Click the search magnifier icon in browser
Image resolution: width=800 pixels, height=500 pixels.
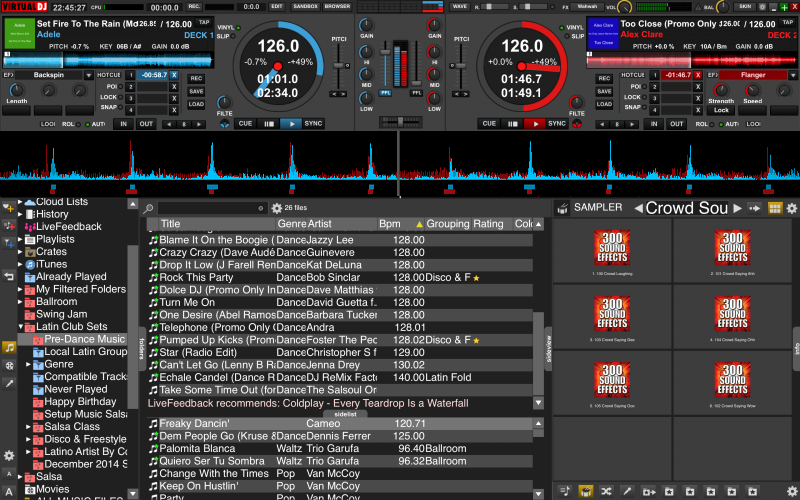pyautogui.click(x=148, y=208)
